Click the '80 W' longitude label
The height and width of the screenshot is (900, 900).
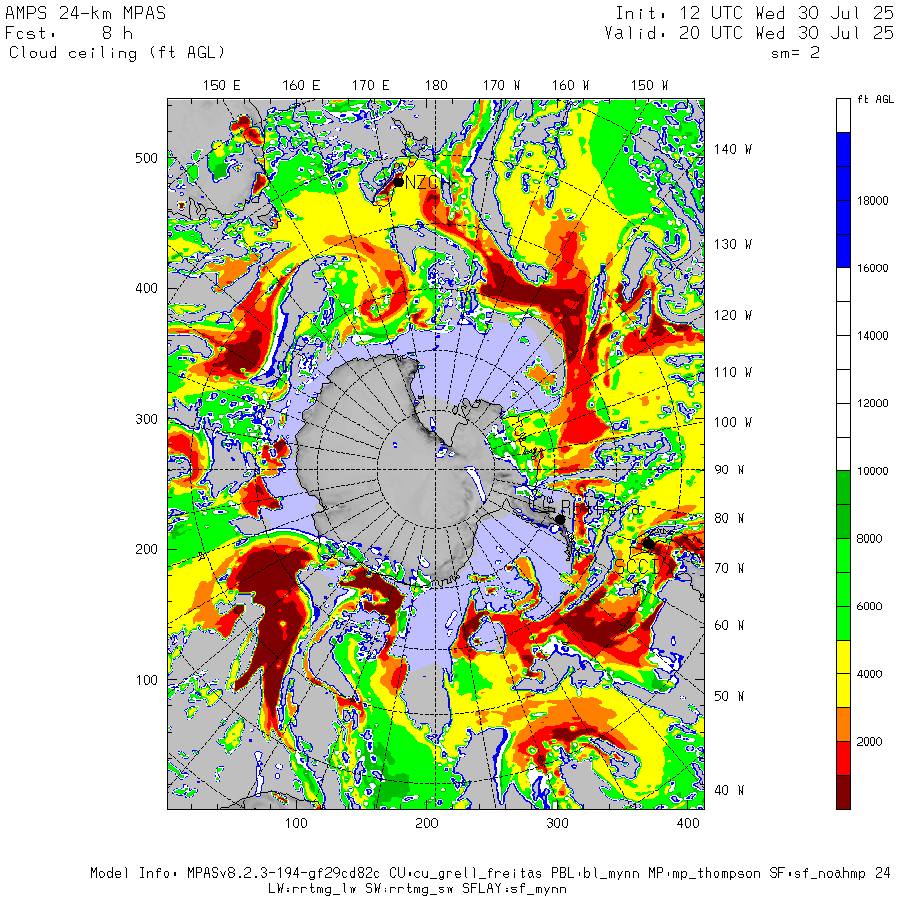tap(728, 518)
